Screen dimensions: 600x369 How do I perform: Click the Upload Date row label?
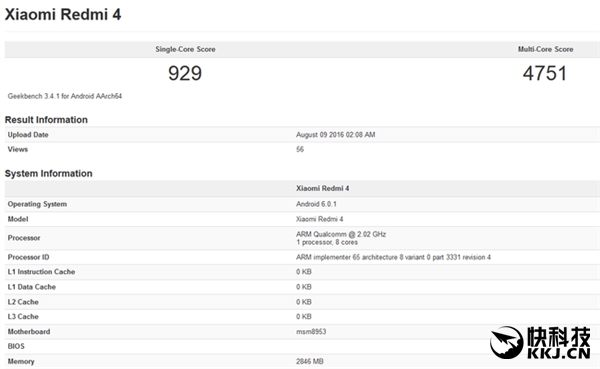click(x=28, y=135)
